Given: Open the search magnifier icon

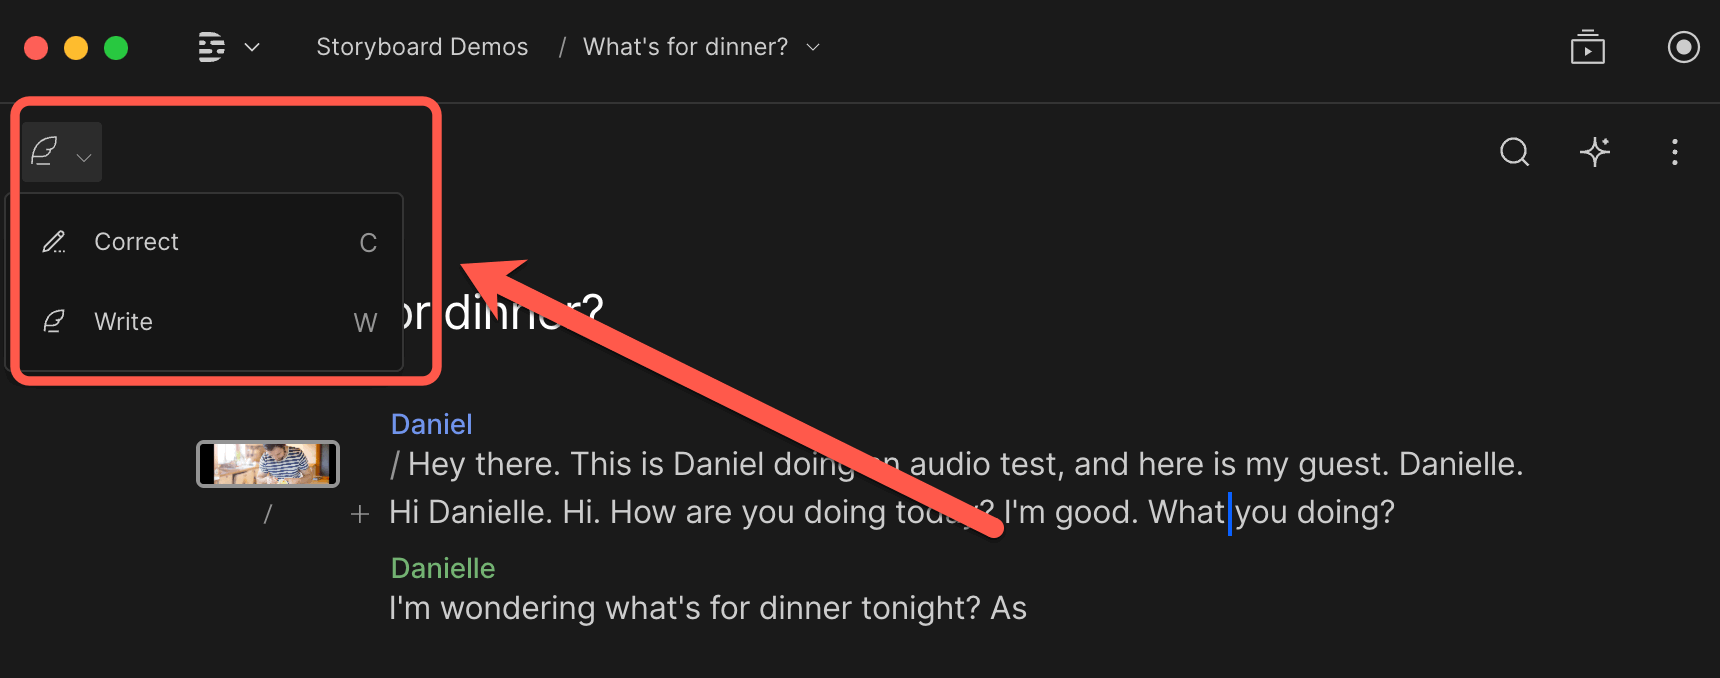Looking at the screenshot, I should coord(1514,152).
